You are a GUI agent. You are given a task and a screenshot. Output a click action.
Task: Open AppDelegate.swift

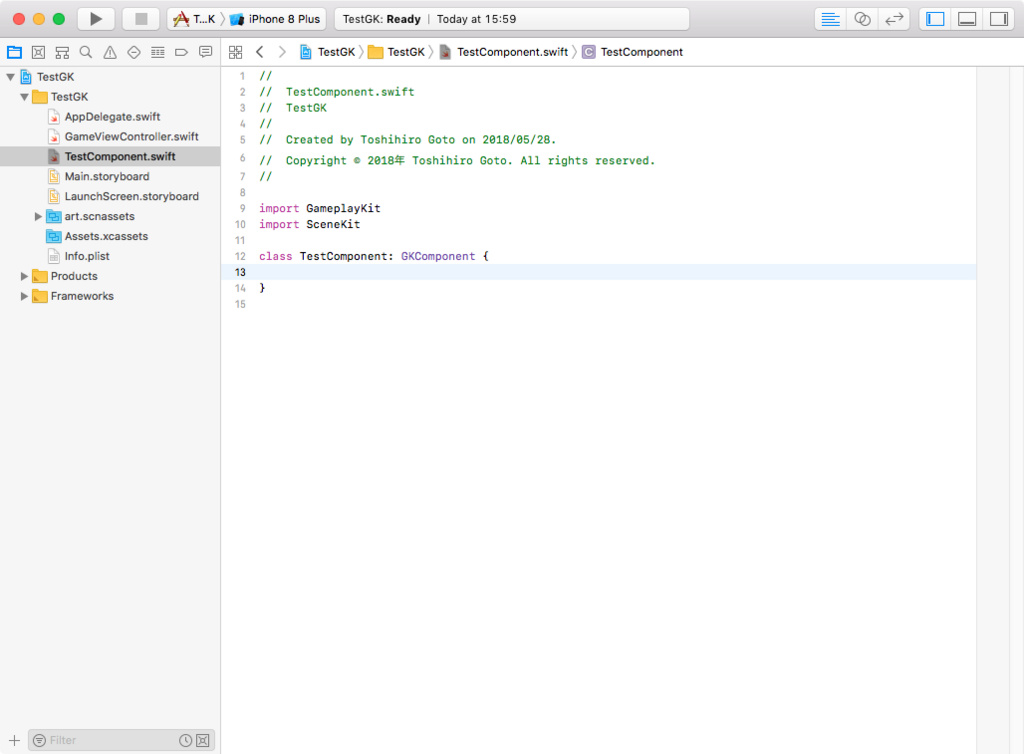click(x=110, y=117)
